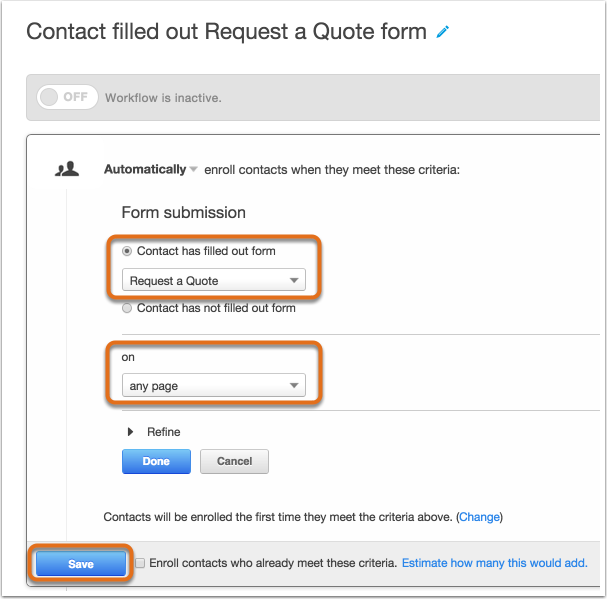
Task: Open the Request a Quote form dropdown
Action: click(x=214, y=280)
